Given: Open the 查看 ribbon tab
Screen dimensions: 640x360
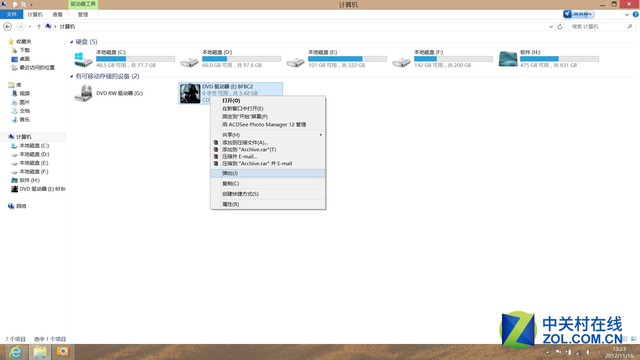Looking at the screenshot, I should 58,14.
